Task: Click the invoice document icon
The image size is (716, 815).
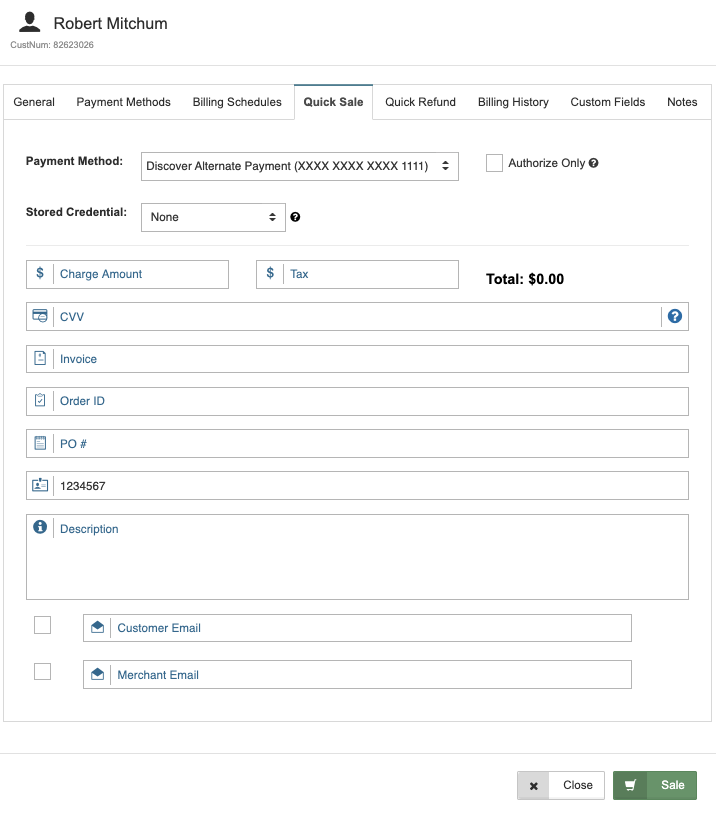Action: 40,358
